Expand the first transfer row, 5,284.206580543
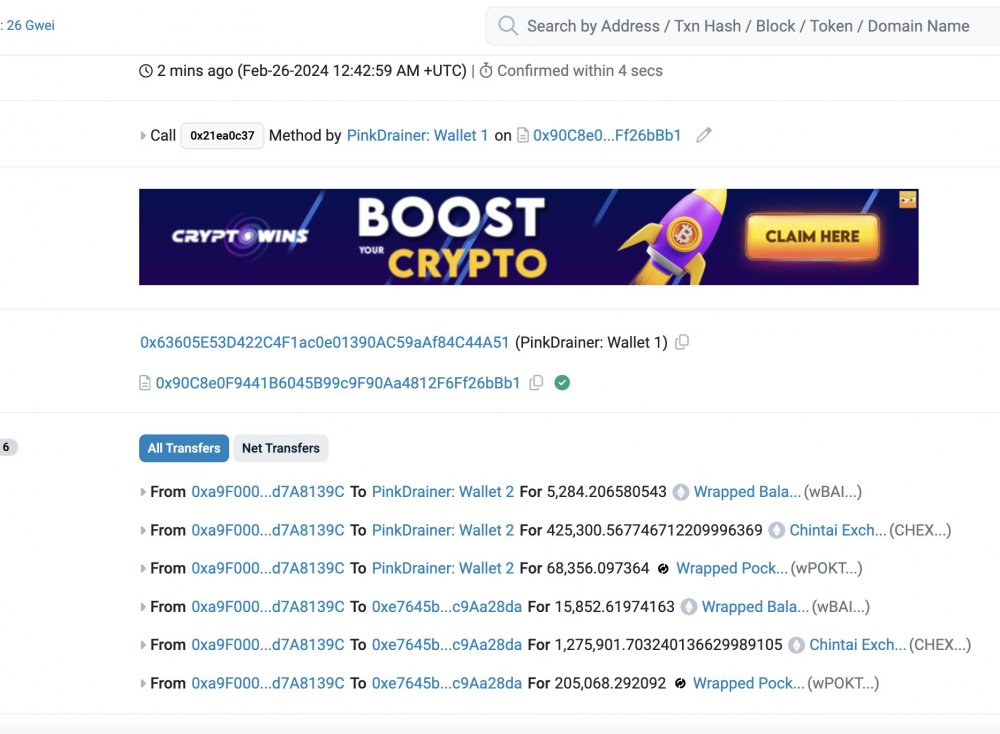This screenshot has height=734, width=1000. click(x=143, y=492)
